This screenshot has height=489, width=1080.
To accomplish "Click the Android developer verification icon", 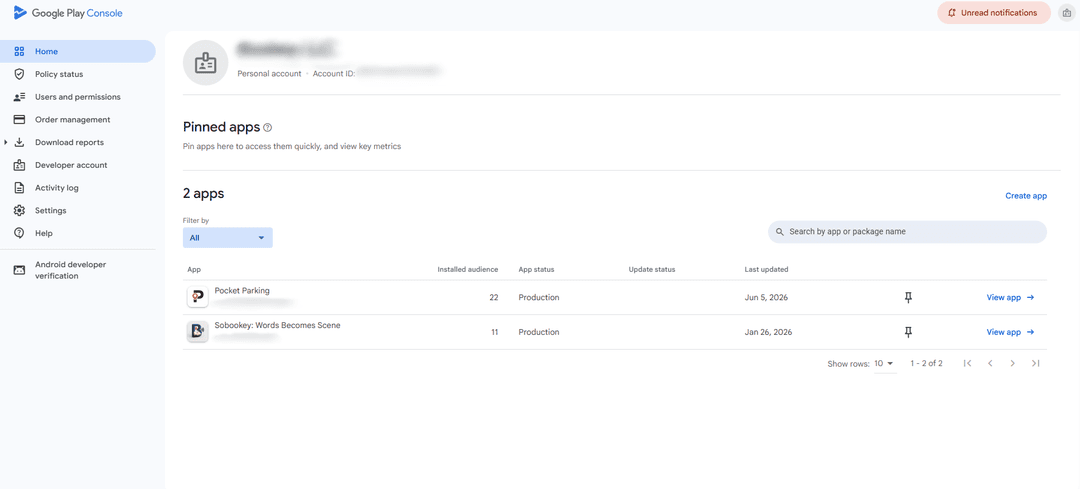I will (19, 270).
